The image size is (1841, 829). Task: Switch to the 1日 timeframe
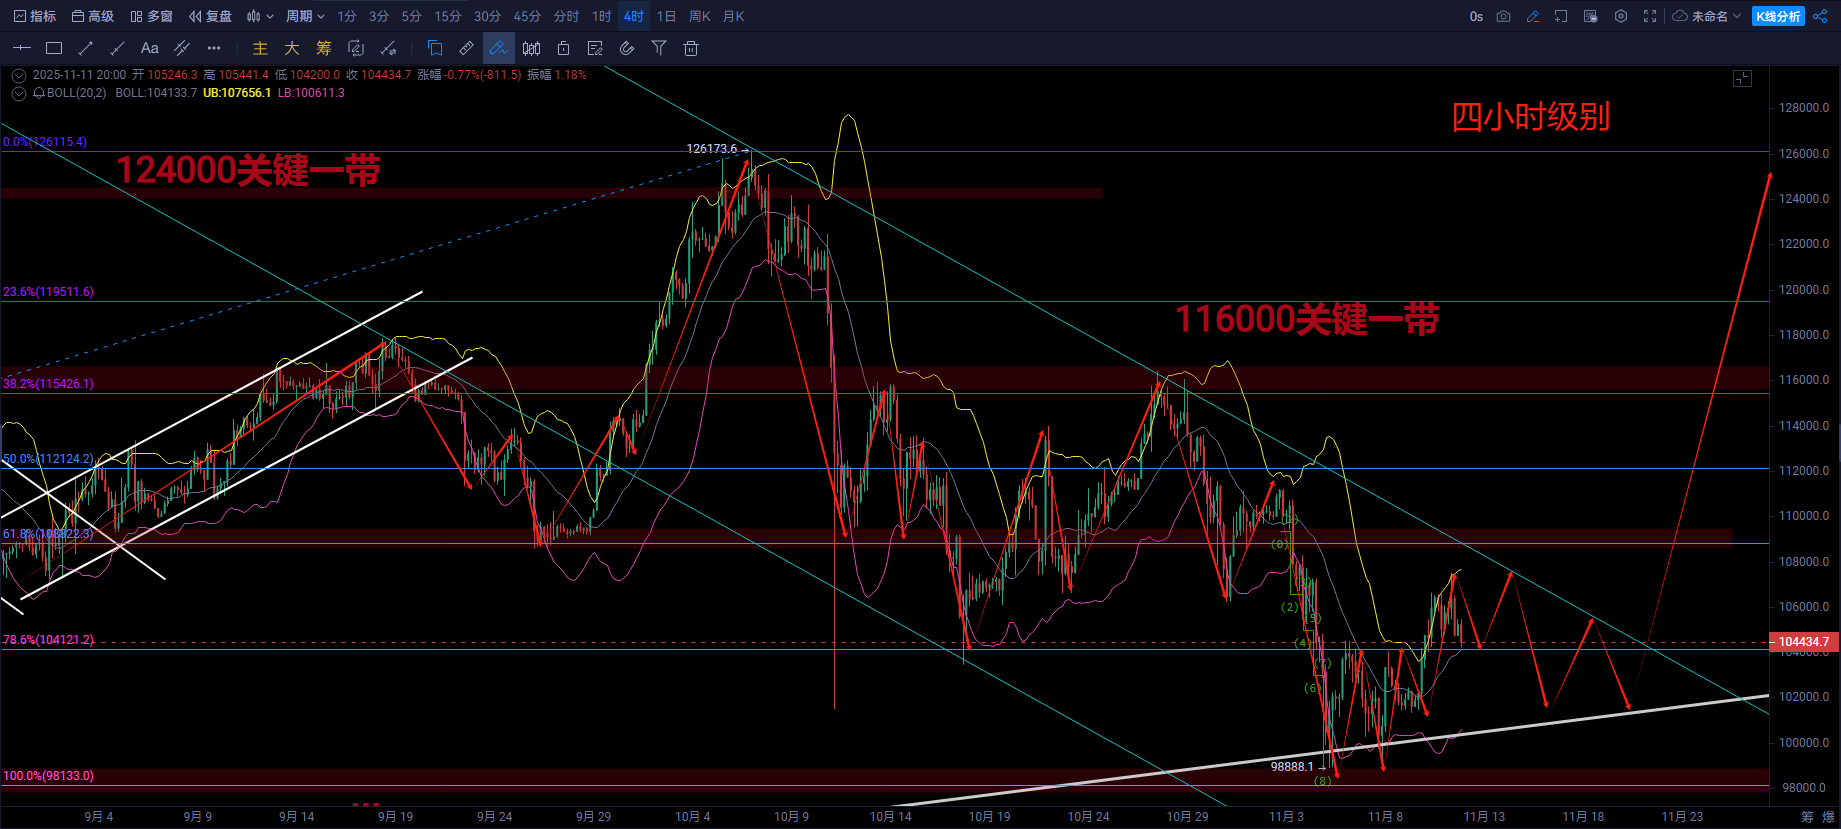click(666, 16)
